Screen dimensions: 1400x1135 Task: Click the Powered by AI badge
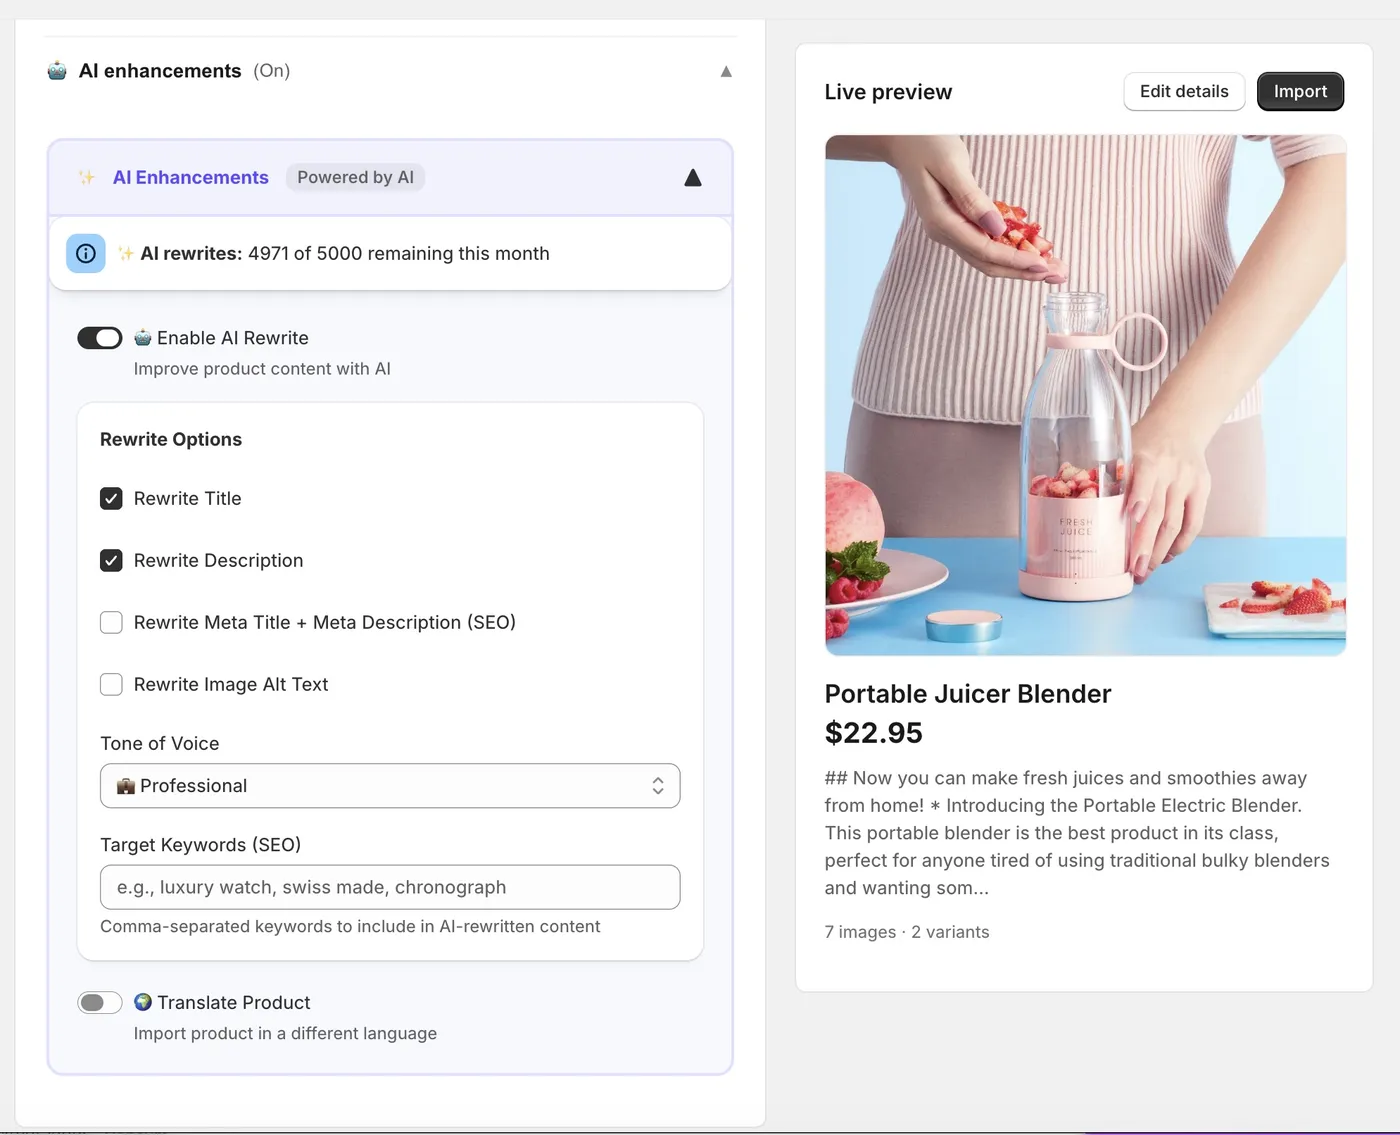355,177
